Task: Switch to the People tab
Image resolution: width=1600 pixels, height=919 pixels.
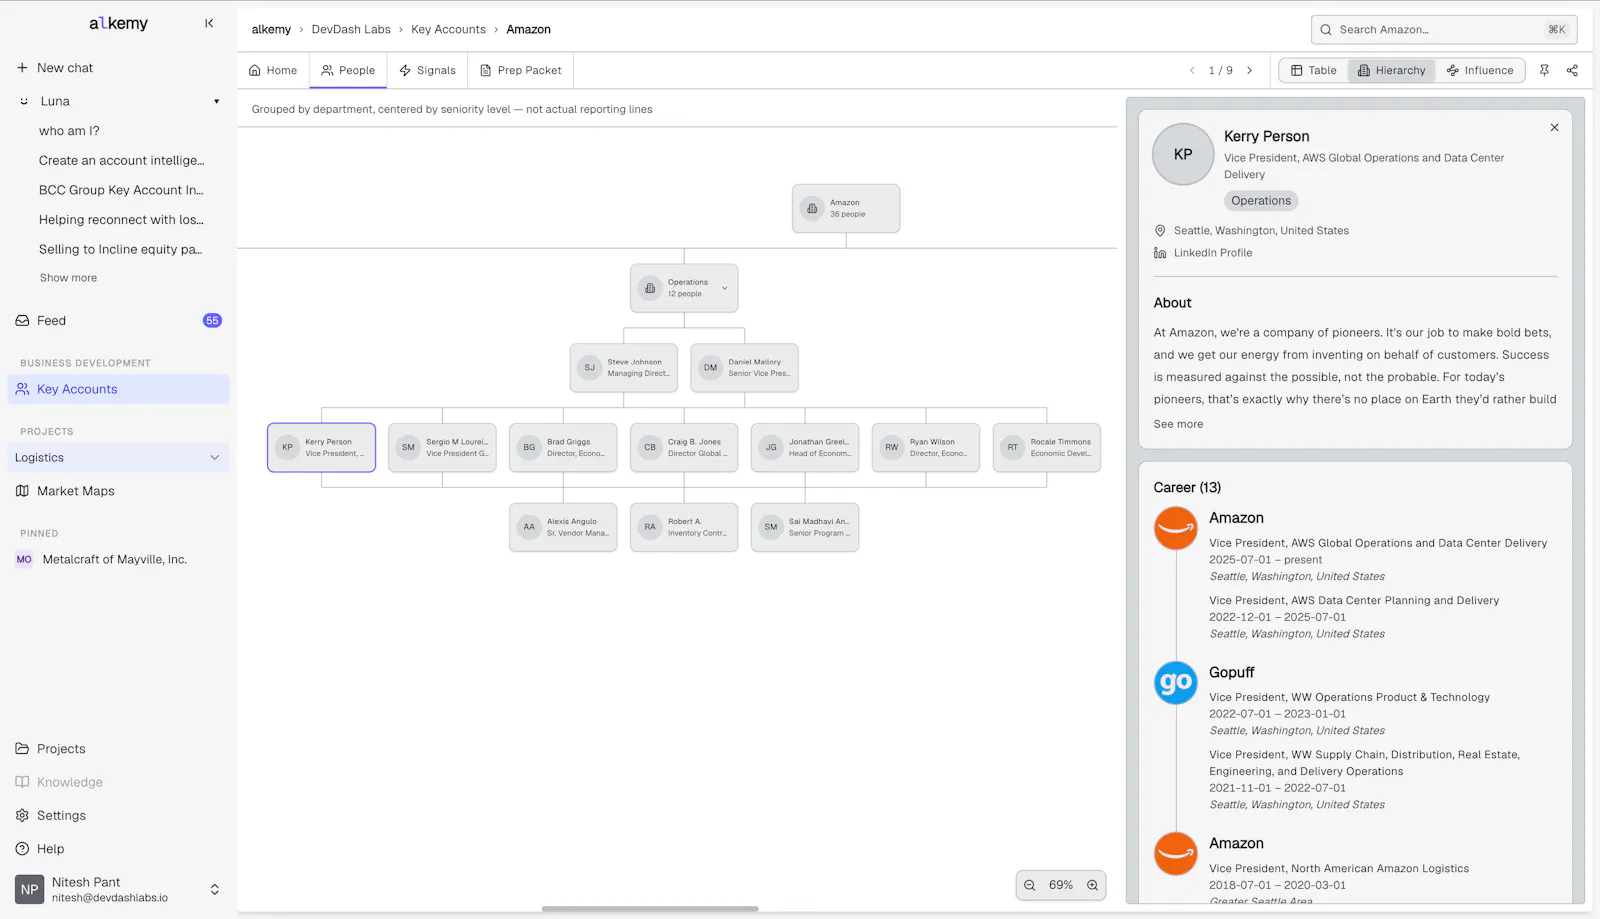Action: (348, 71)
